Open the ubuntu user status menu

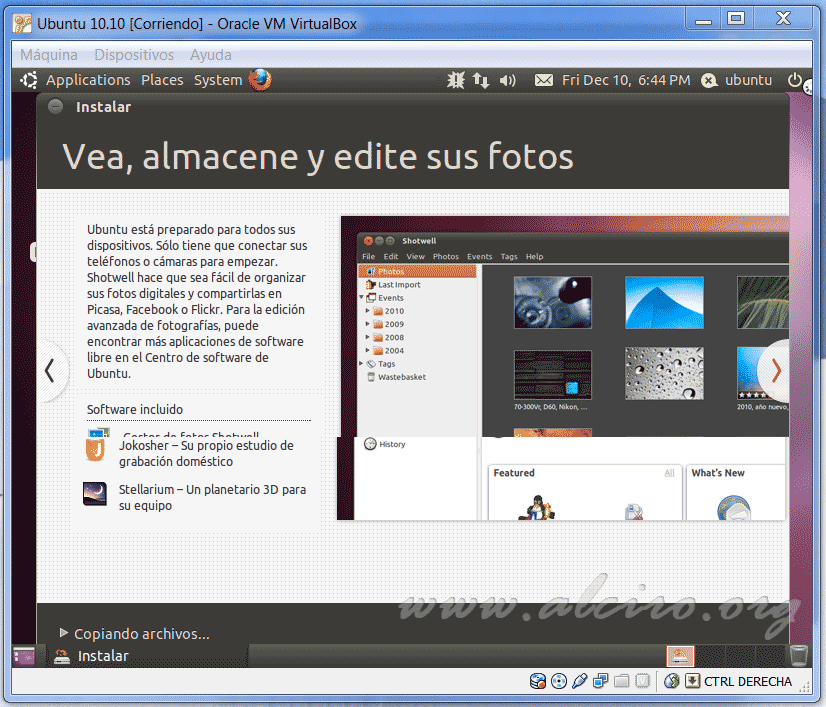[738, 80]
